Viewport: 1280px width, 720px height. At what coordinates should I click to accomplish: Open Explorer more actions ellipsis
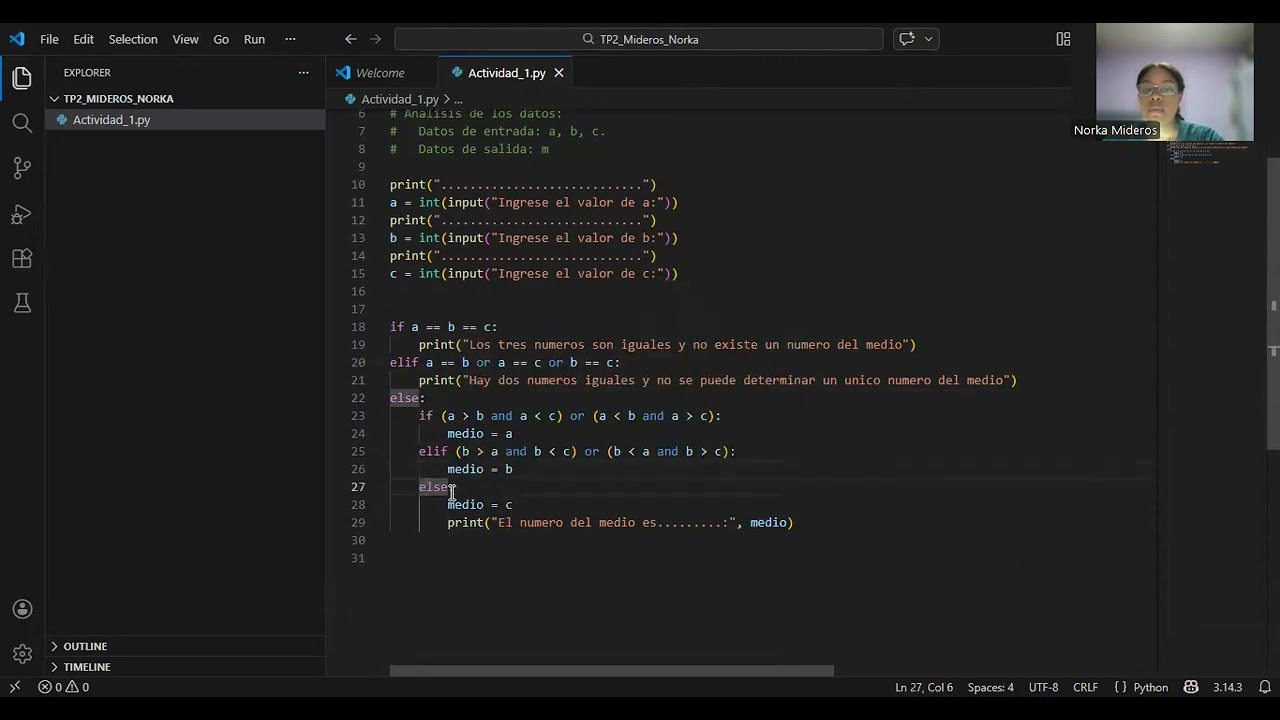point(303,72)
